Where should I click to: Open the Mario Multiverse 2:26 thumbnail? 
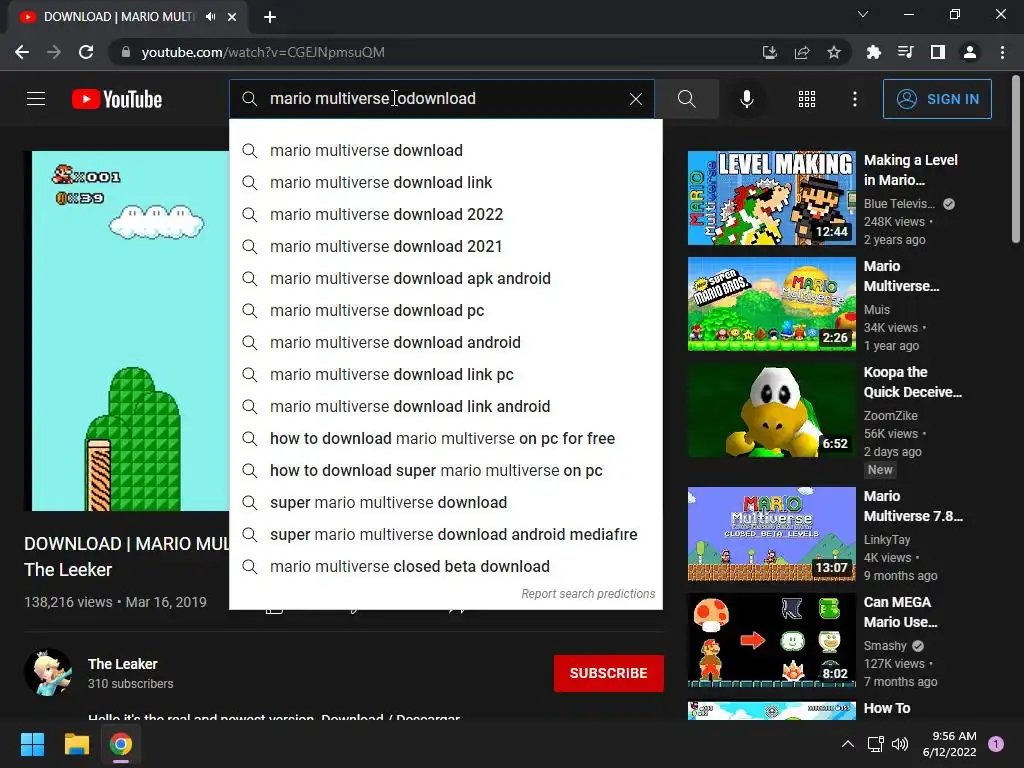tap(771, 304)
